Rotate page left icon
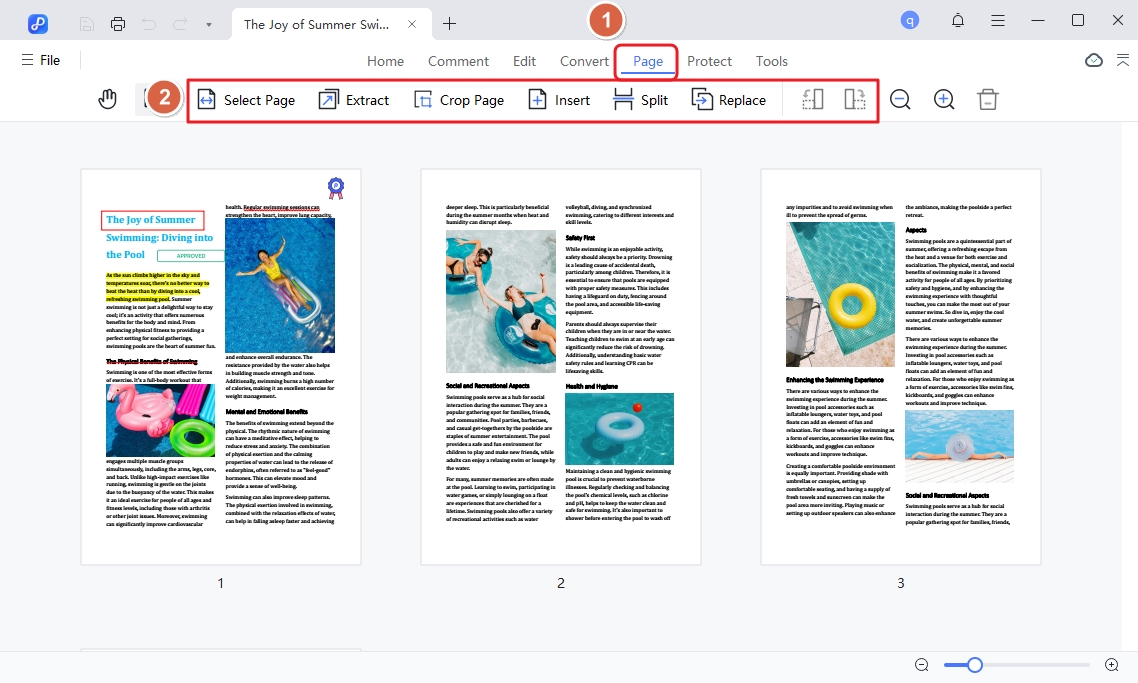 tap(812, 100)
